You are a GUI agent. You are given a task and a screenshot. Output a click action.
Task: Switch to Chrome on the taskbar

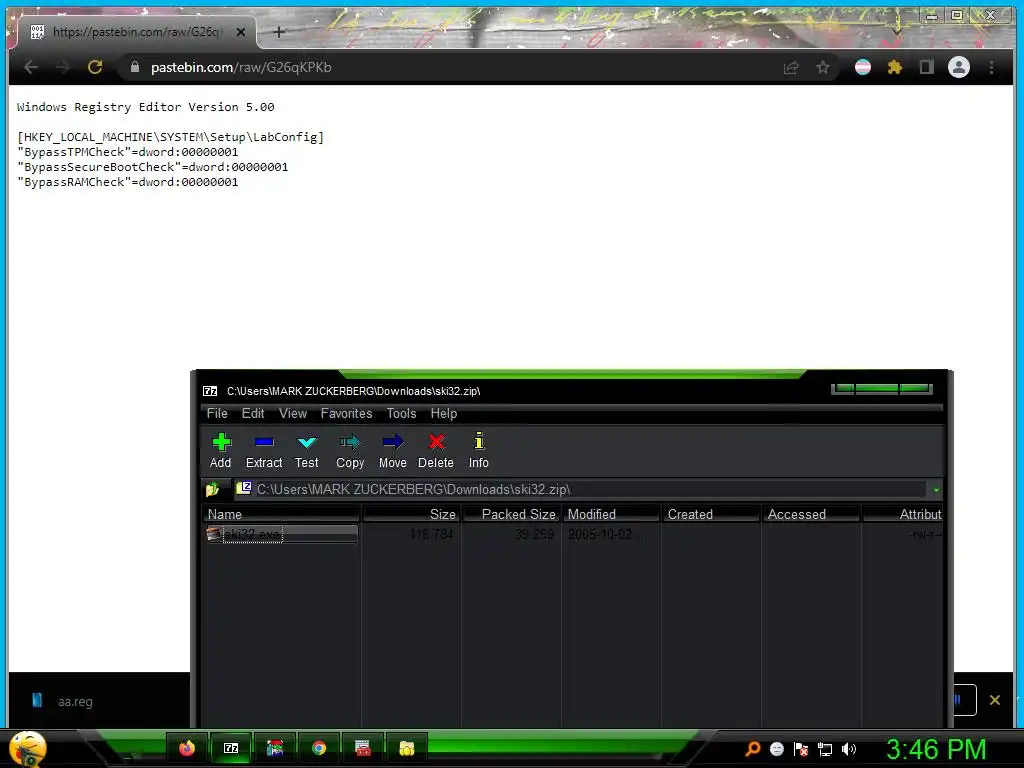319,748
